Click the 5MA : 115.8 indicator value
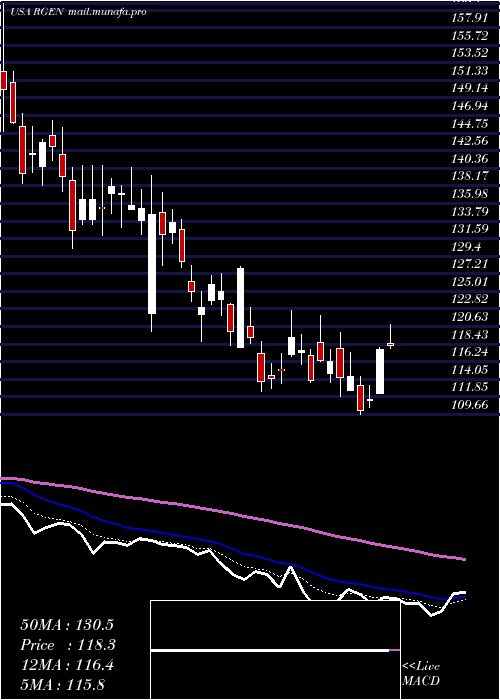This screenshot has height=700, width=500. point(62,685)
